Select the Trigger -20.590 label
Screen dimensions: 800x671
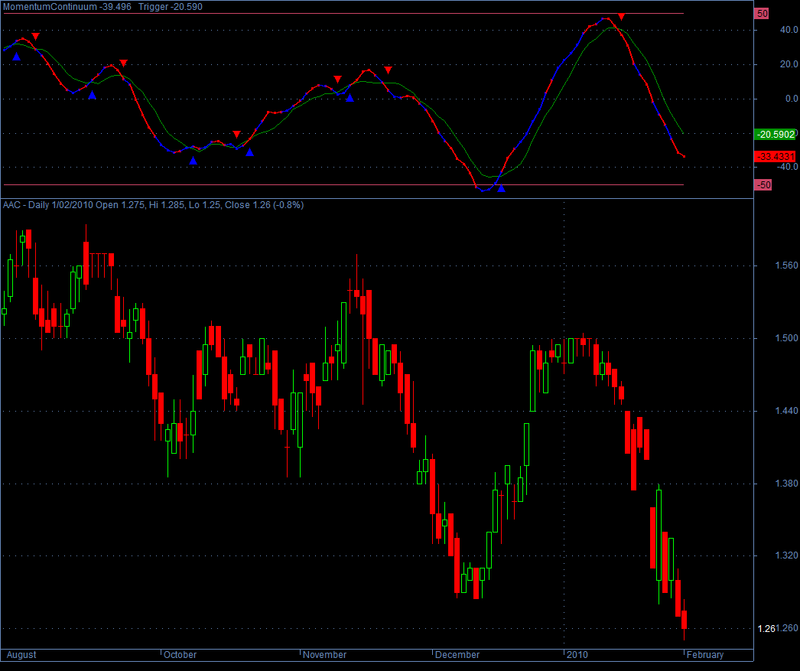(x=170, y=7)
